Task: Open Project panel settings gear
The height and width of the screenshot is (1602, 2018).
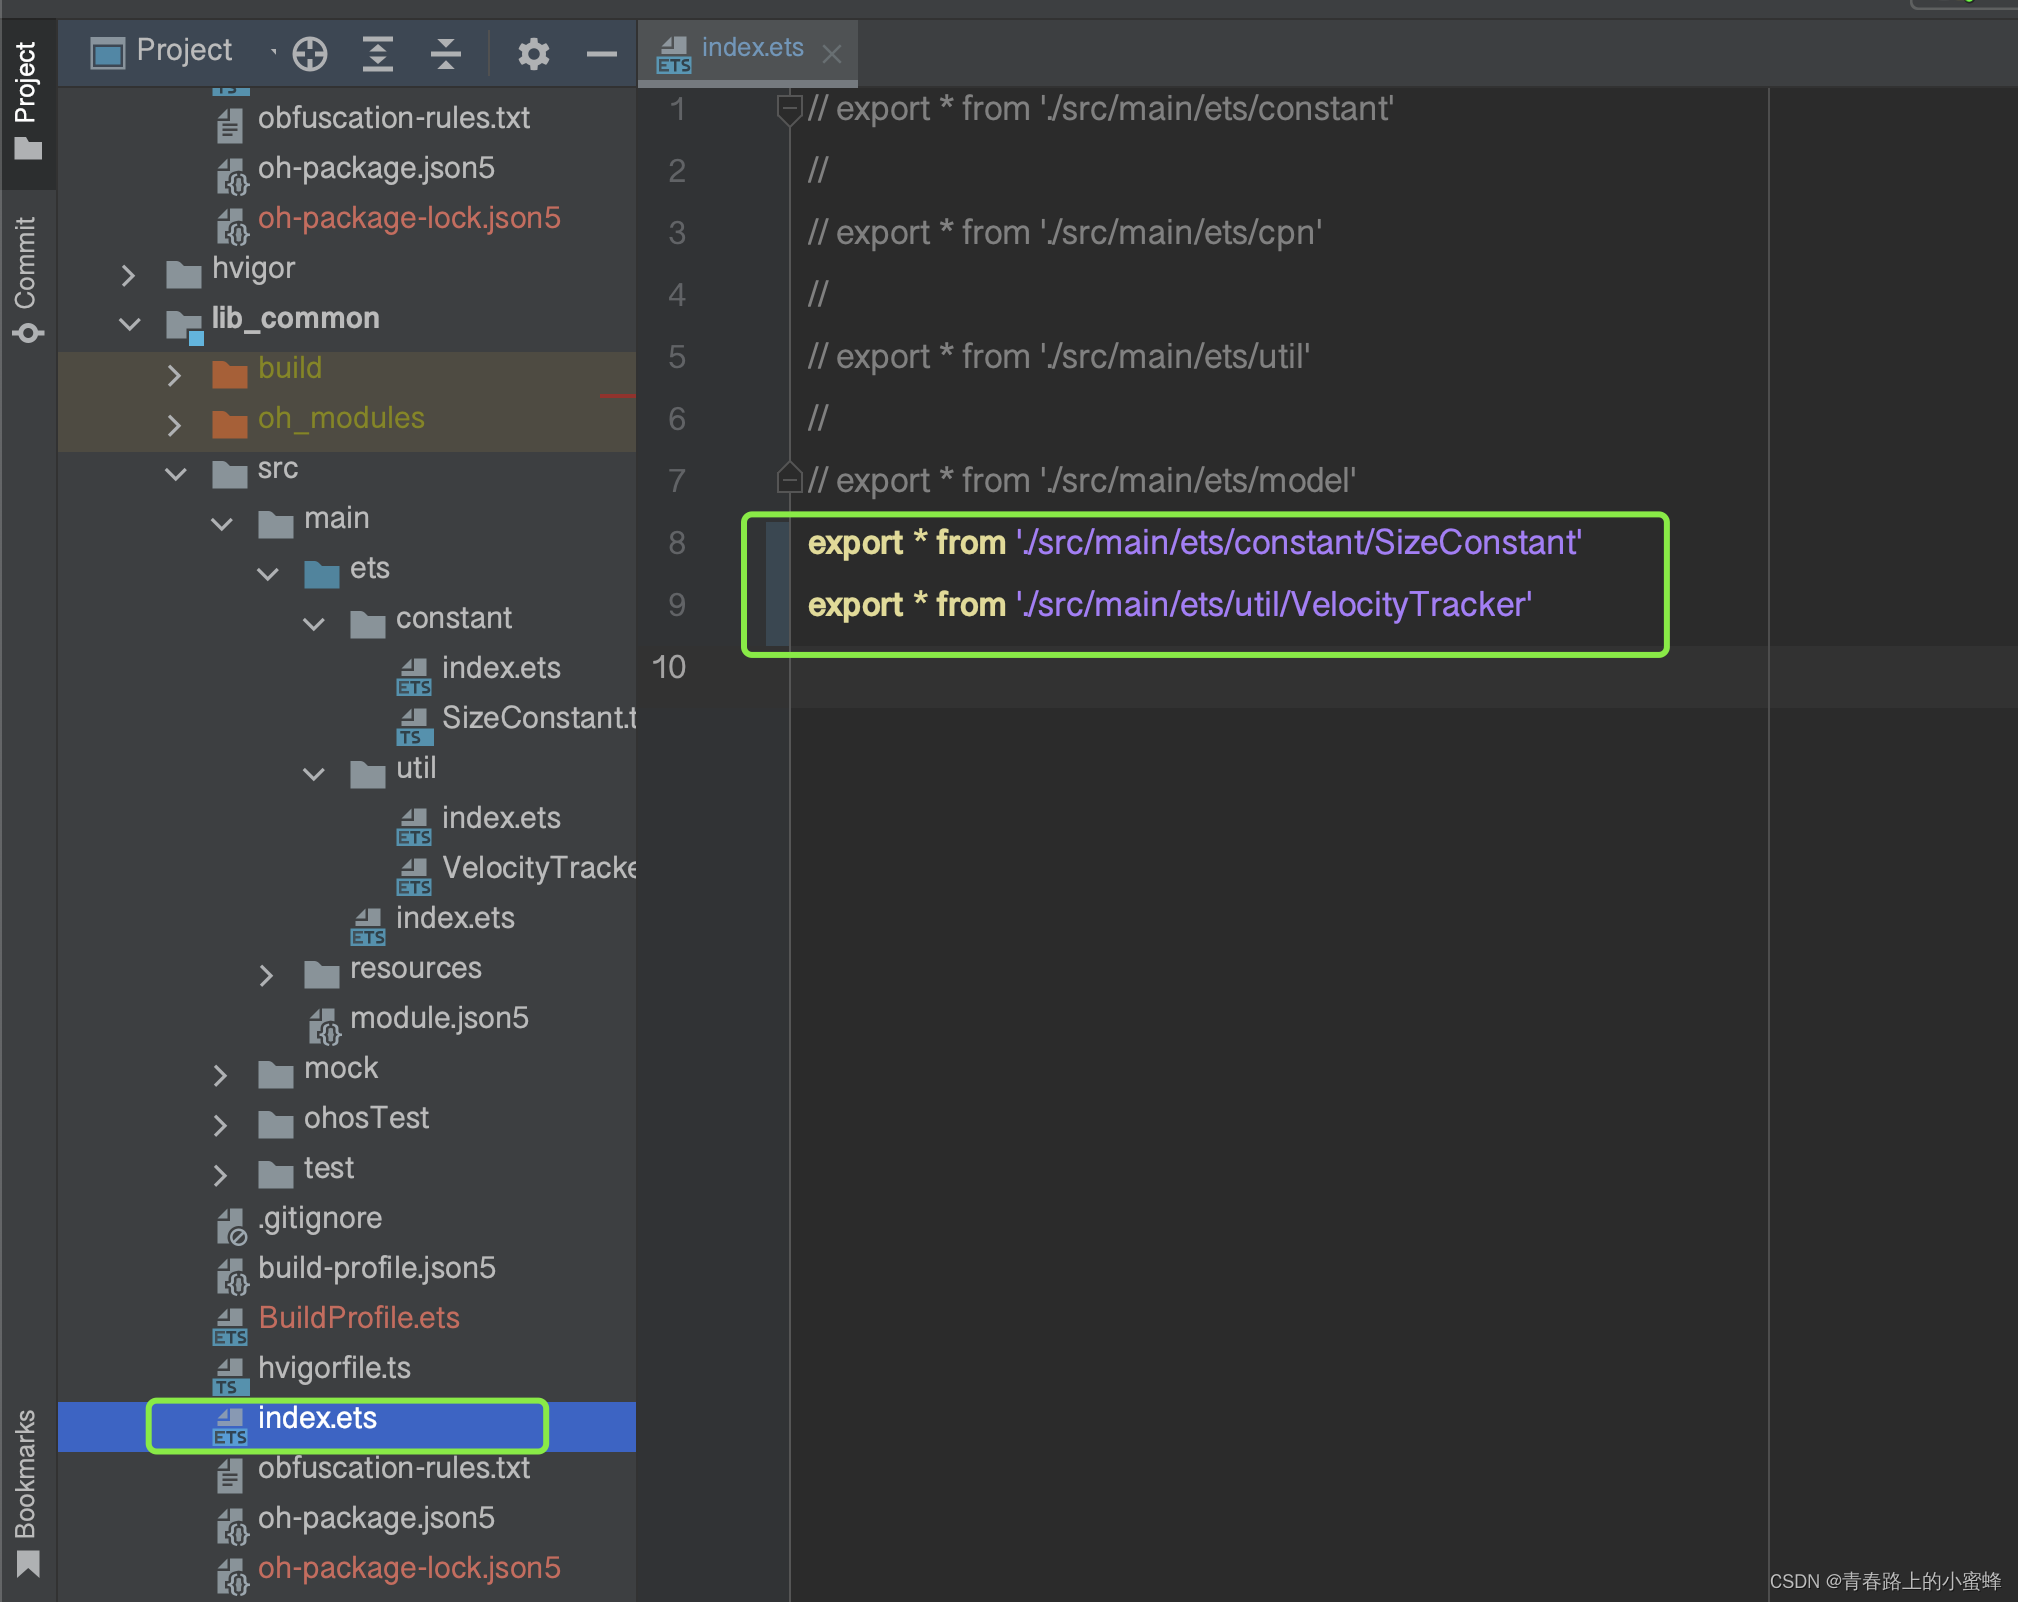Action: [533, 53]
